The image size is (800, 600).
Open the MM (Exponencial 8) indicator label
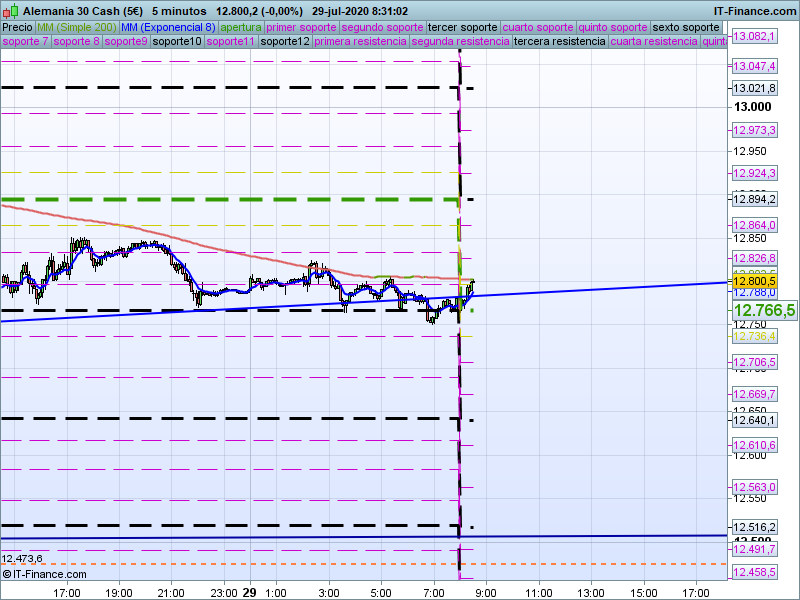coord(168,27)
